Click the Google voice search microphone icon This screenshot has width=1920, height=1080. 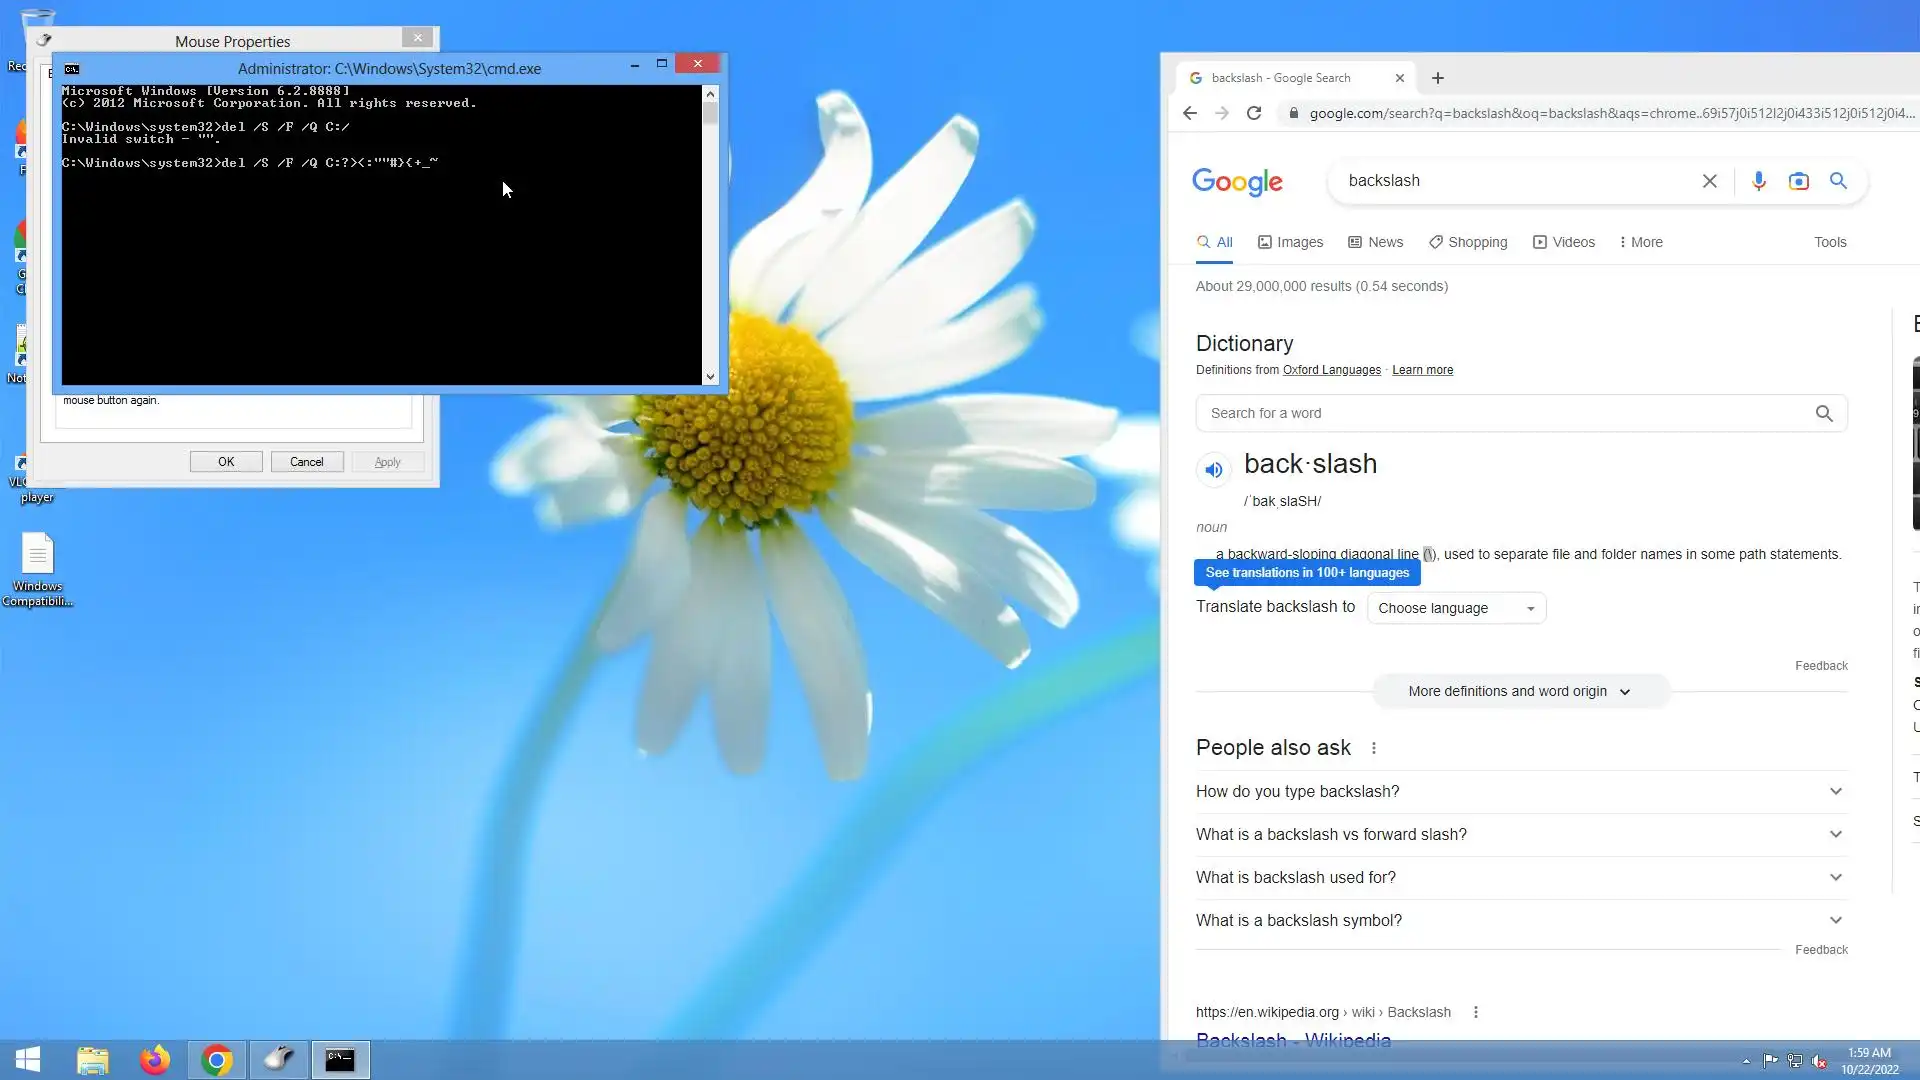point(1759,181)
